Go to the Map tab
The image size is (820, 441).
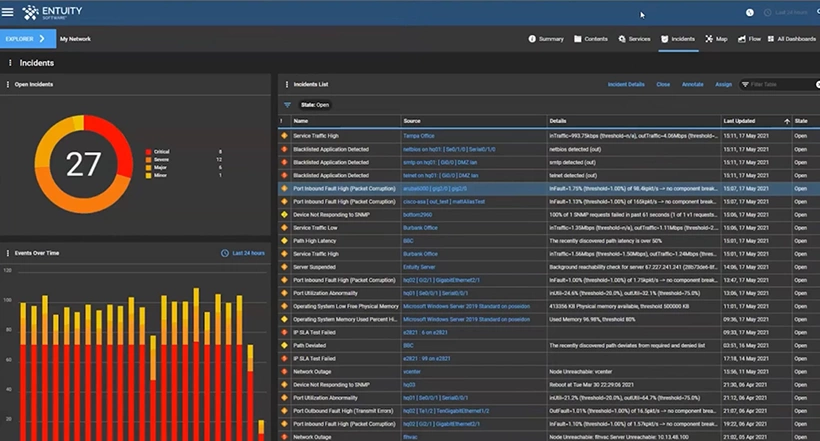[x=716, y=39]
